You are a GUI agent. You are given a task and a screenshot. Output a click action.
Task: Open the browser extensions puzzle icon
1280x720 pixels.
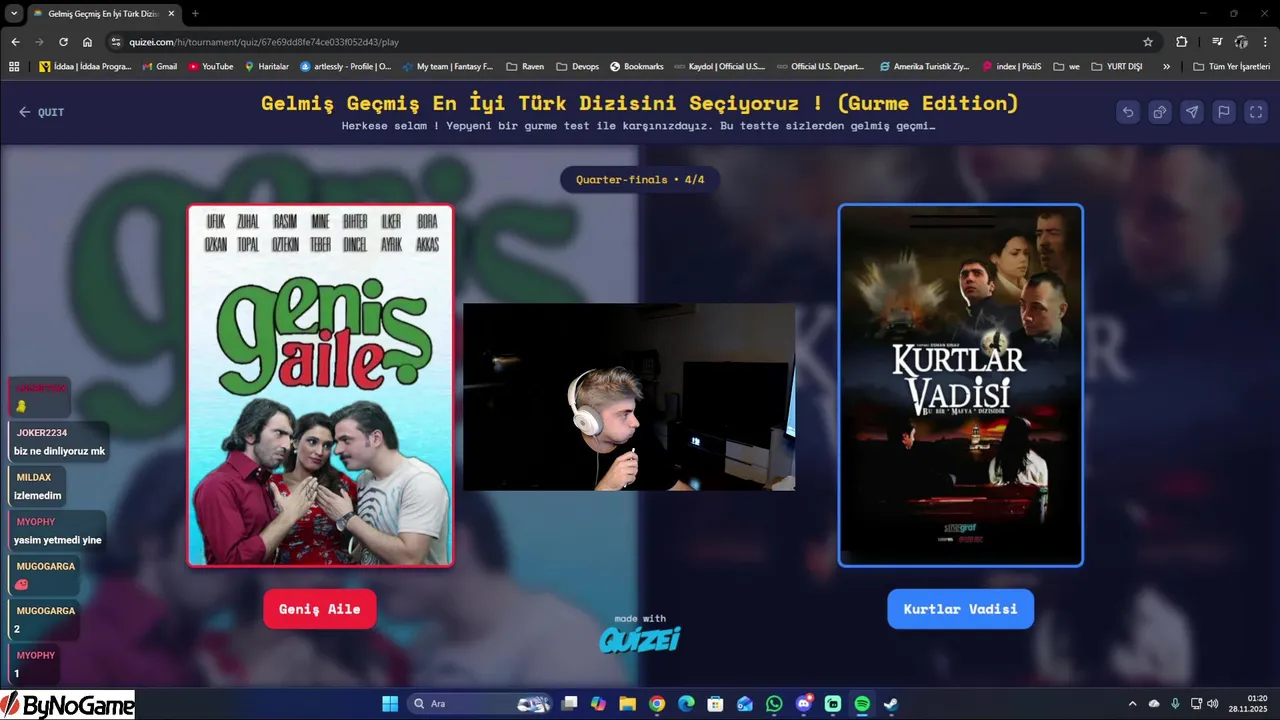[1182, 42]
